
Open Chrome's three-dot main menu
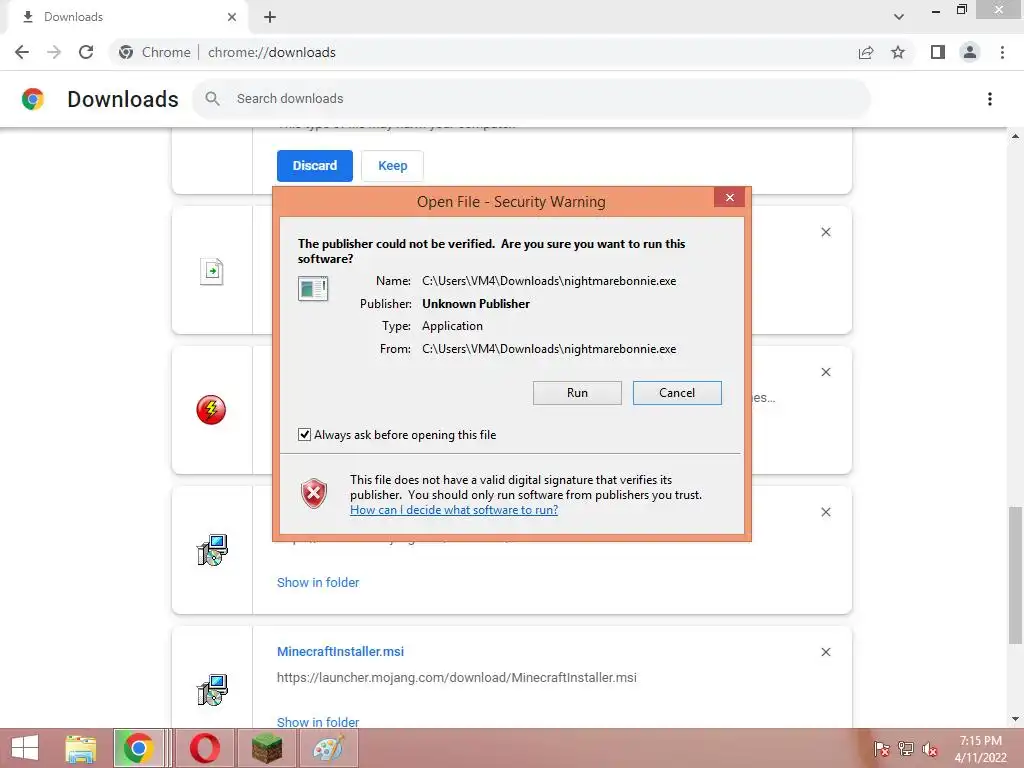(x=1002, y=52)
